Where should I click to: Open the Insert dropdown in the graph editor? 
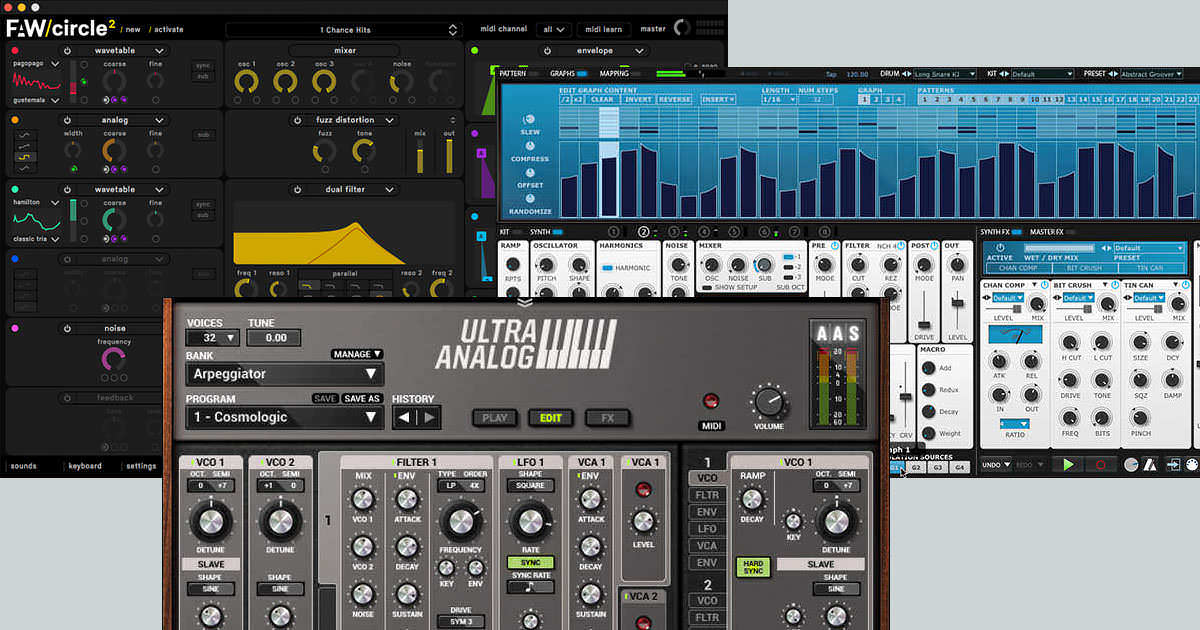point(718,99)
